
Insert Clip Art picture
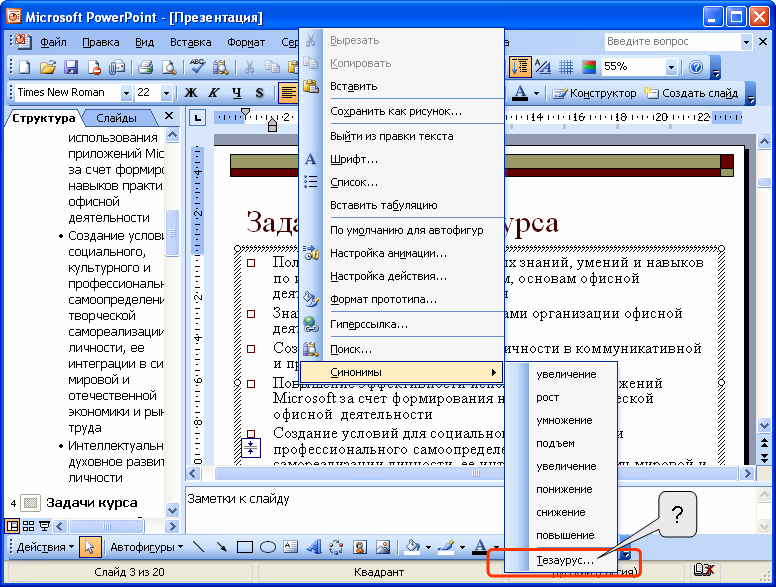pyautogui.click(x=360, y=547)
